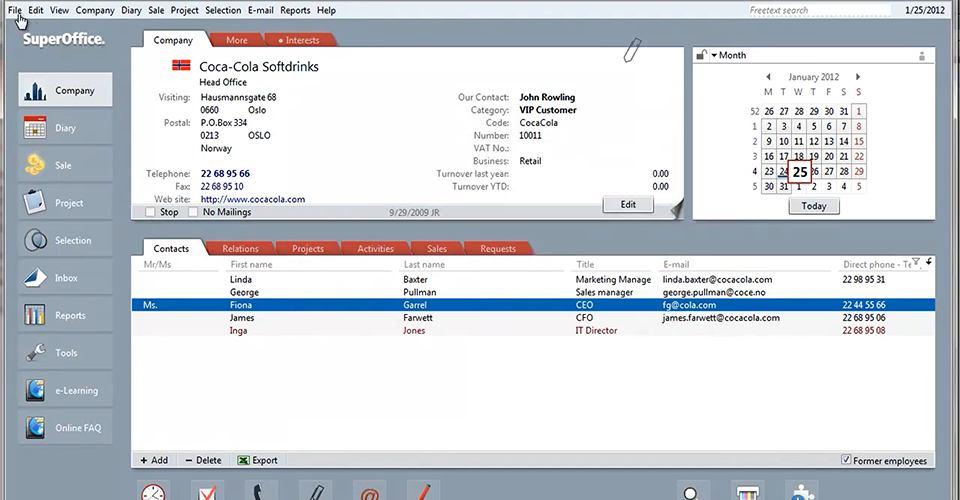Open the Selection navigator button

click(65, 240)
